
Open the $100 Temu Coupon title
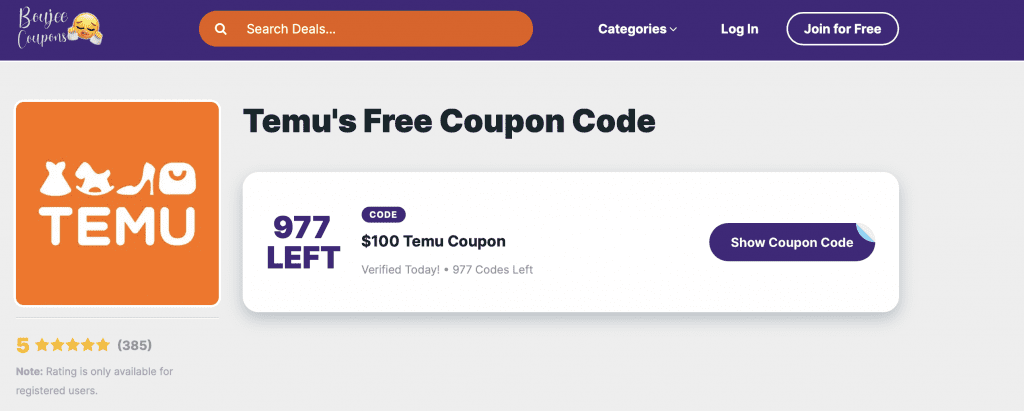tap(434, 241)
